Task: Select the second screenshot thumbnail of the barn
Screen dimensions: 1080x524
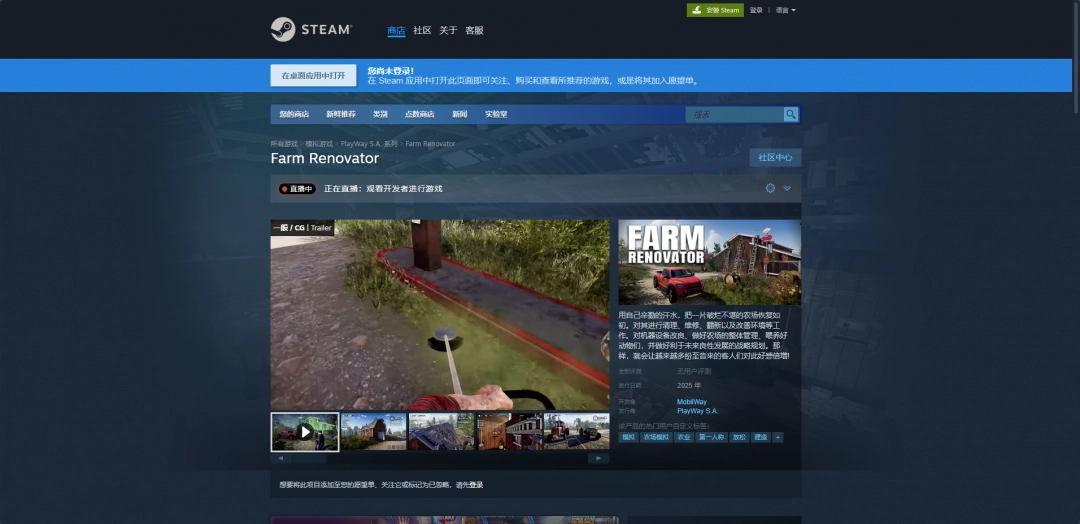Action: (373, 432)
